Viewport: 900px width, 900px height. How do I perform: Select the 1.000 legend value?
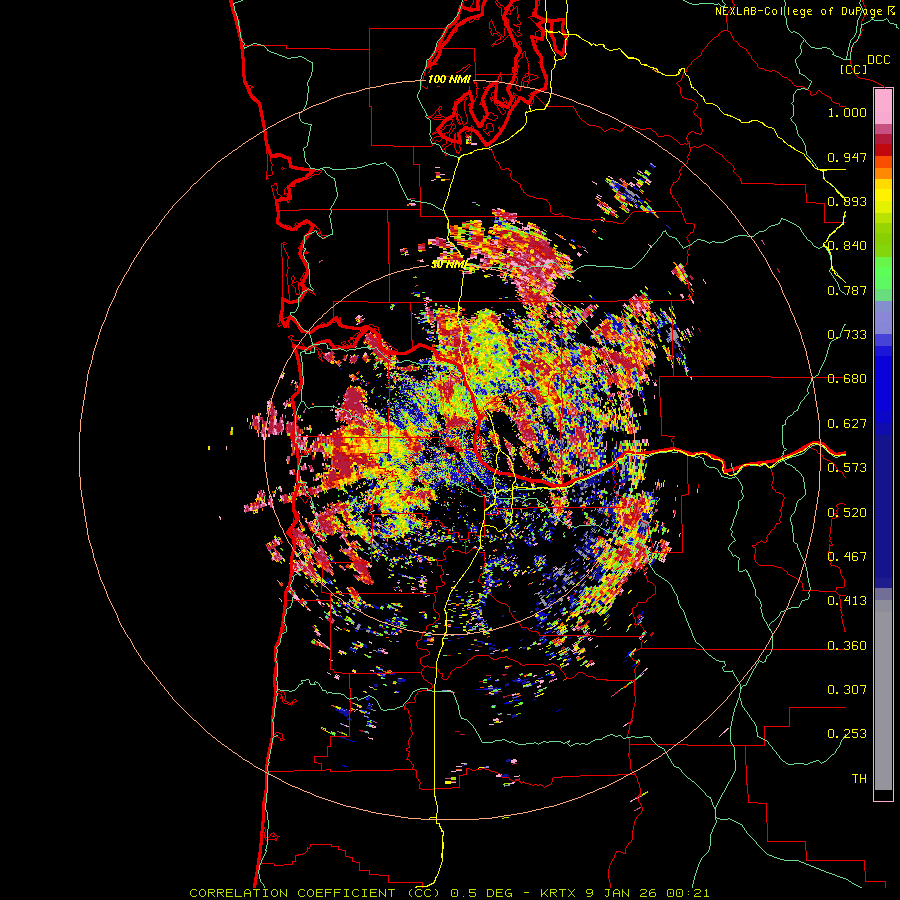pyautogui.click(x=847, y=112)
